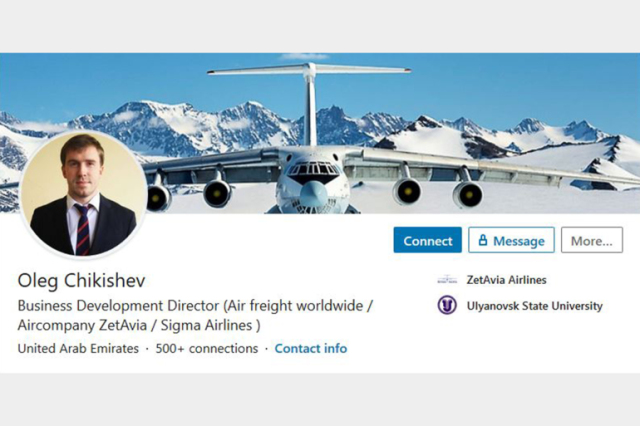
Task: Click the ZetAvia Airlines company logo icon
Action: [447, 280]
